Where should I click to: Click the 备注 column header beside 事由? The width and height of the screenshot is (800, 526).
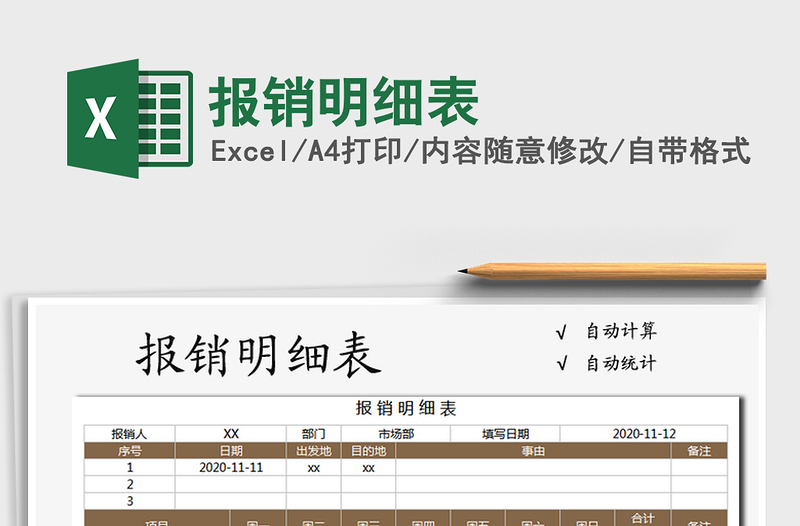699,450
